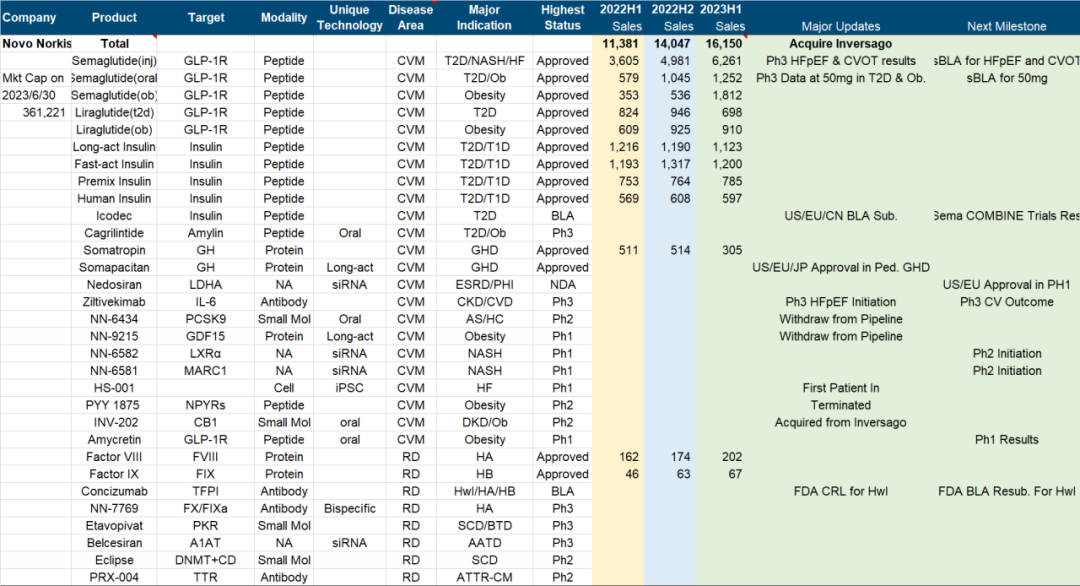
Task: Click the total 2023H1 sales 16,150
Action: tap(723, 43)
